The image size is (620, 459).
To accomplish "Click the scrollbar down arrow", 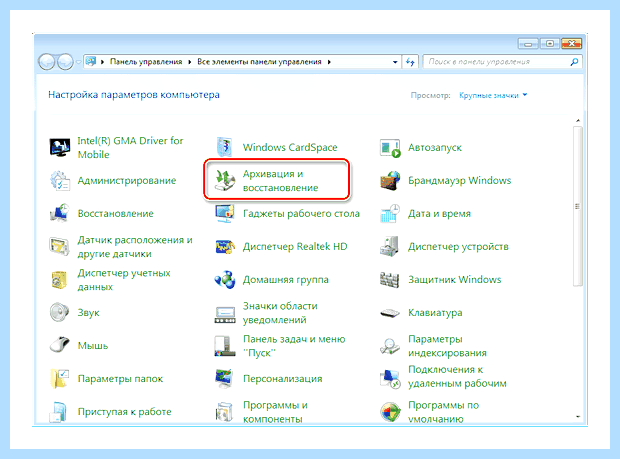I will (578, 416).
